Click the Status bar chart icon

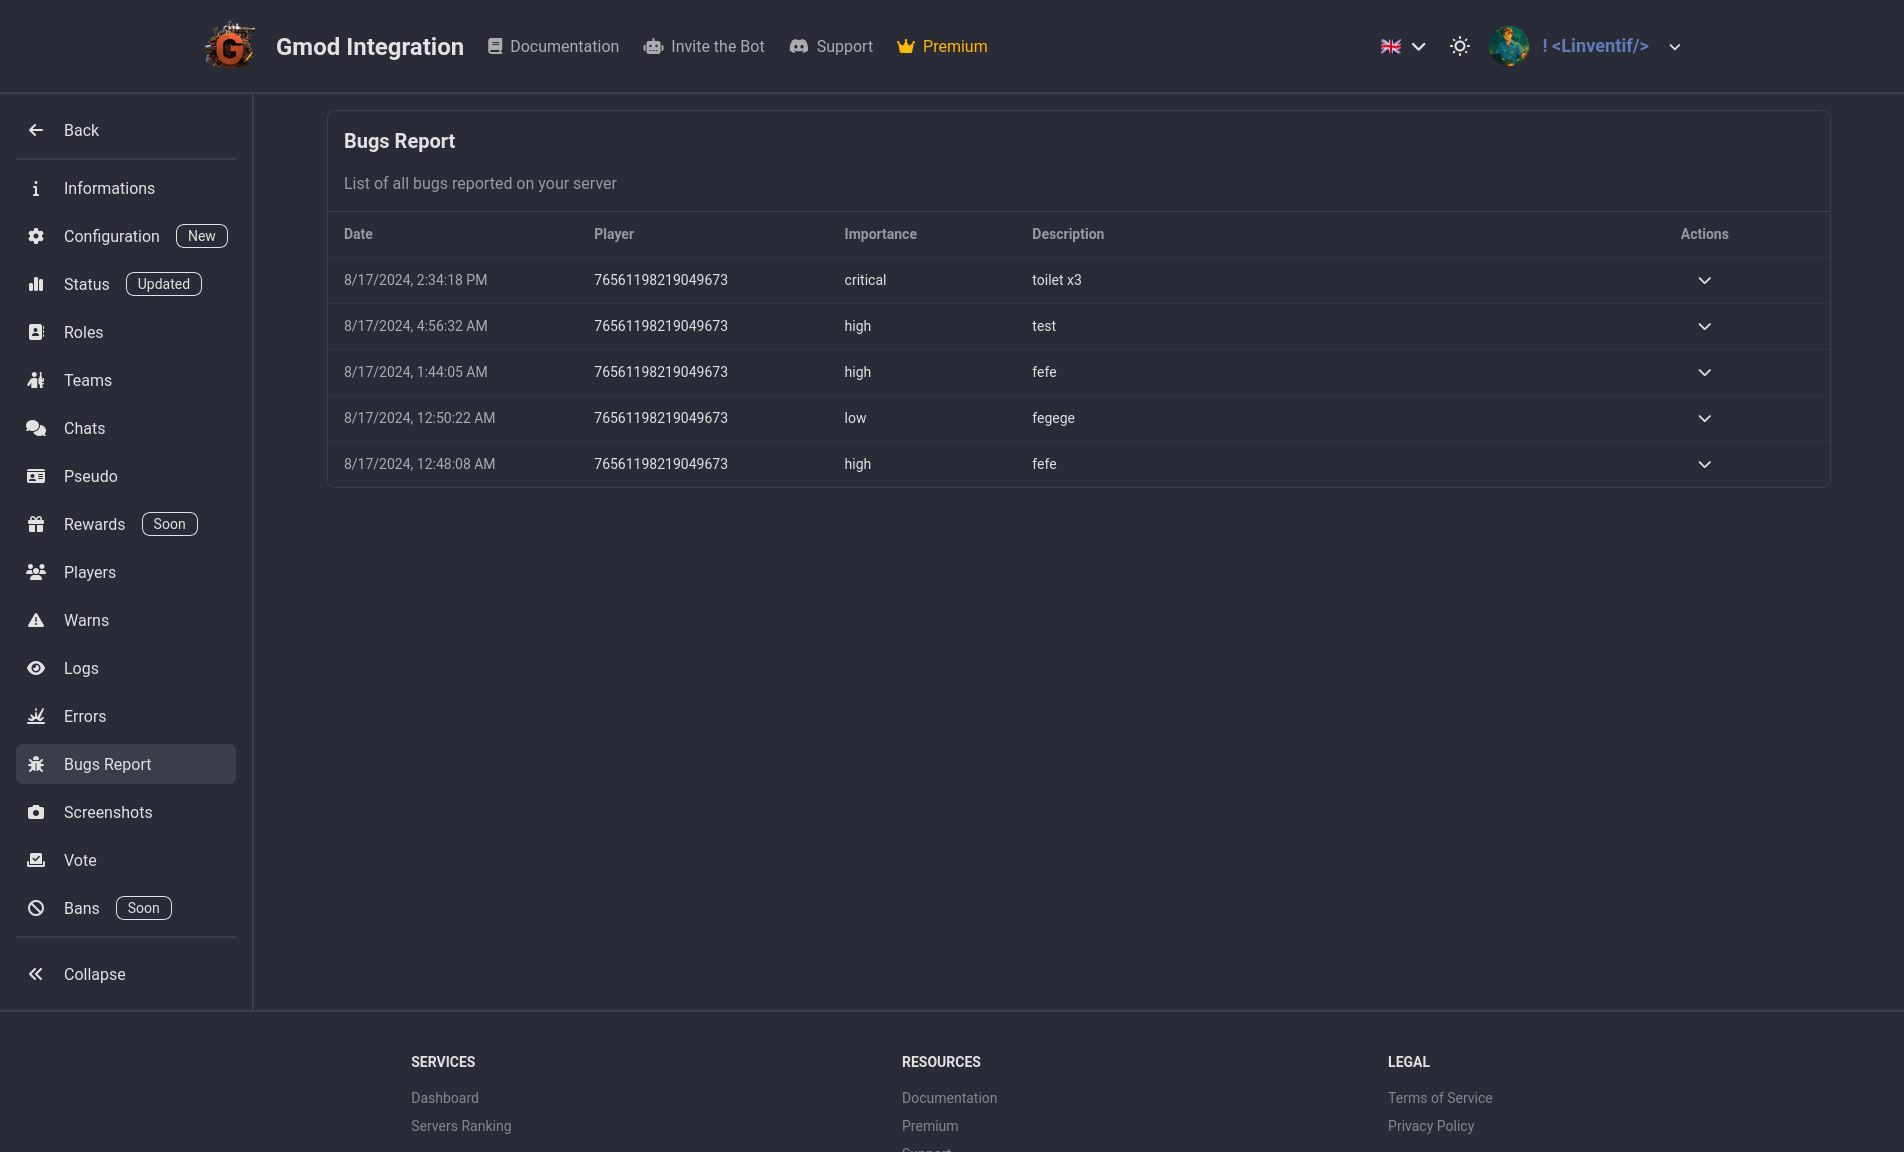(x=36, y=285)
